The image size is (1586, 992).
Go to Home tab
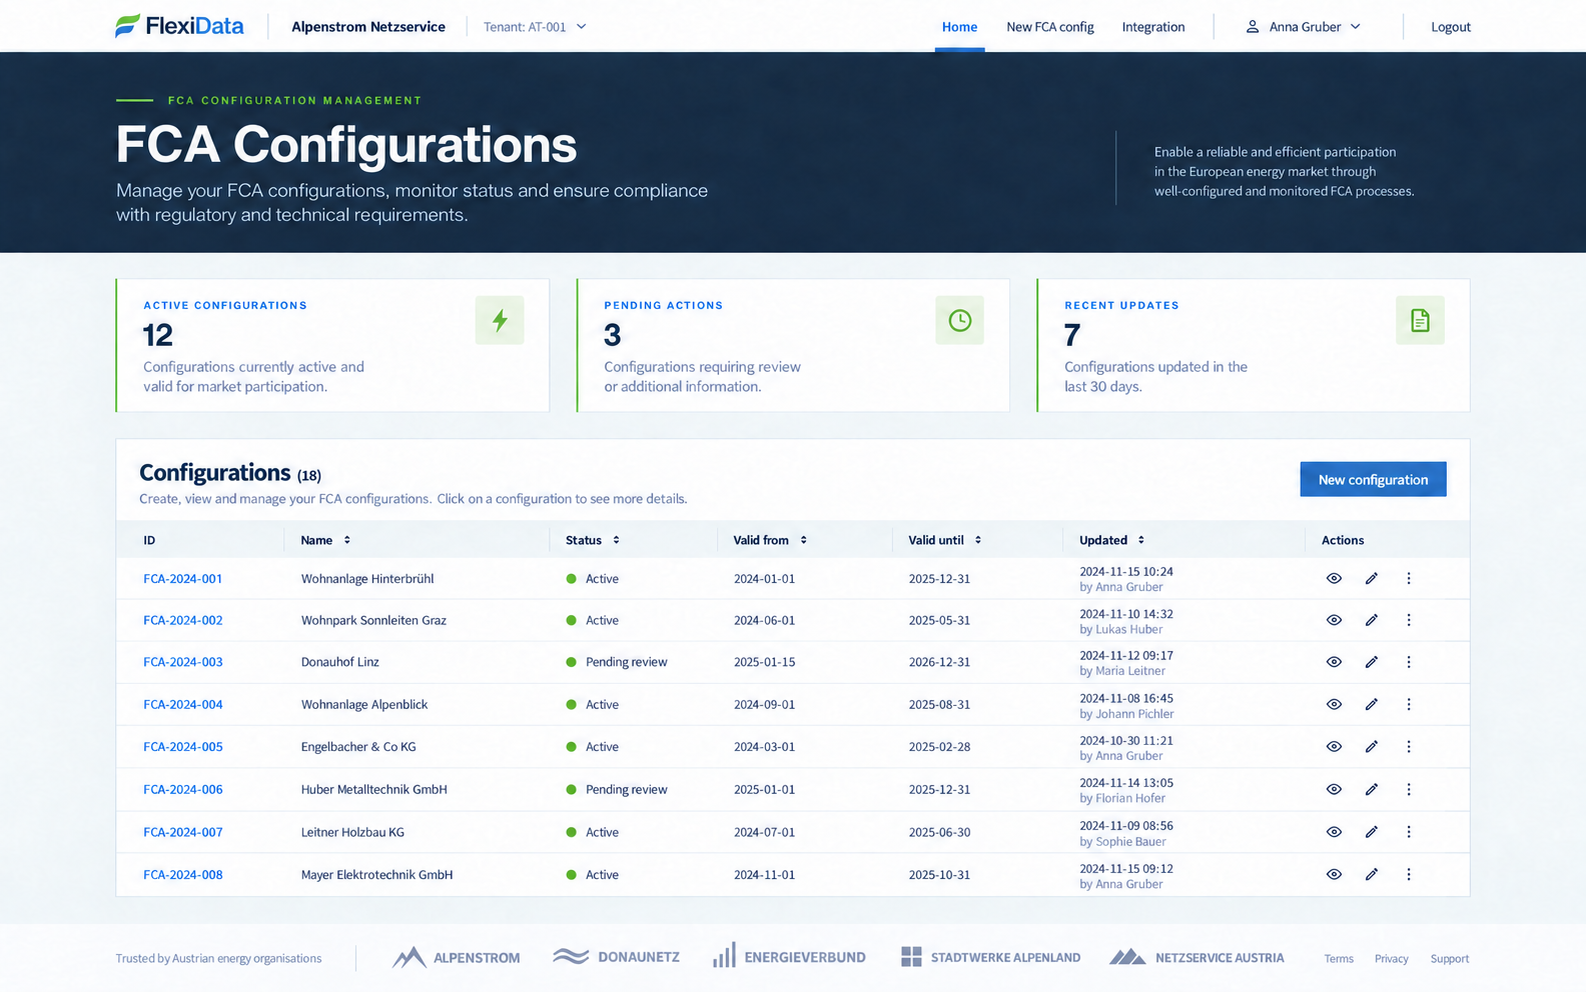point(959,27)
